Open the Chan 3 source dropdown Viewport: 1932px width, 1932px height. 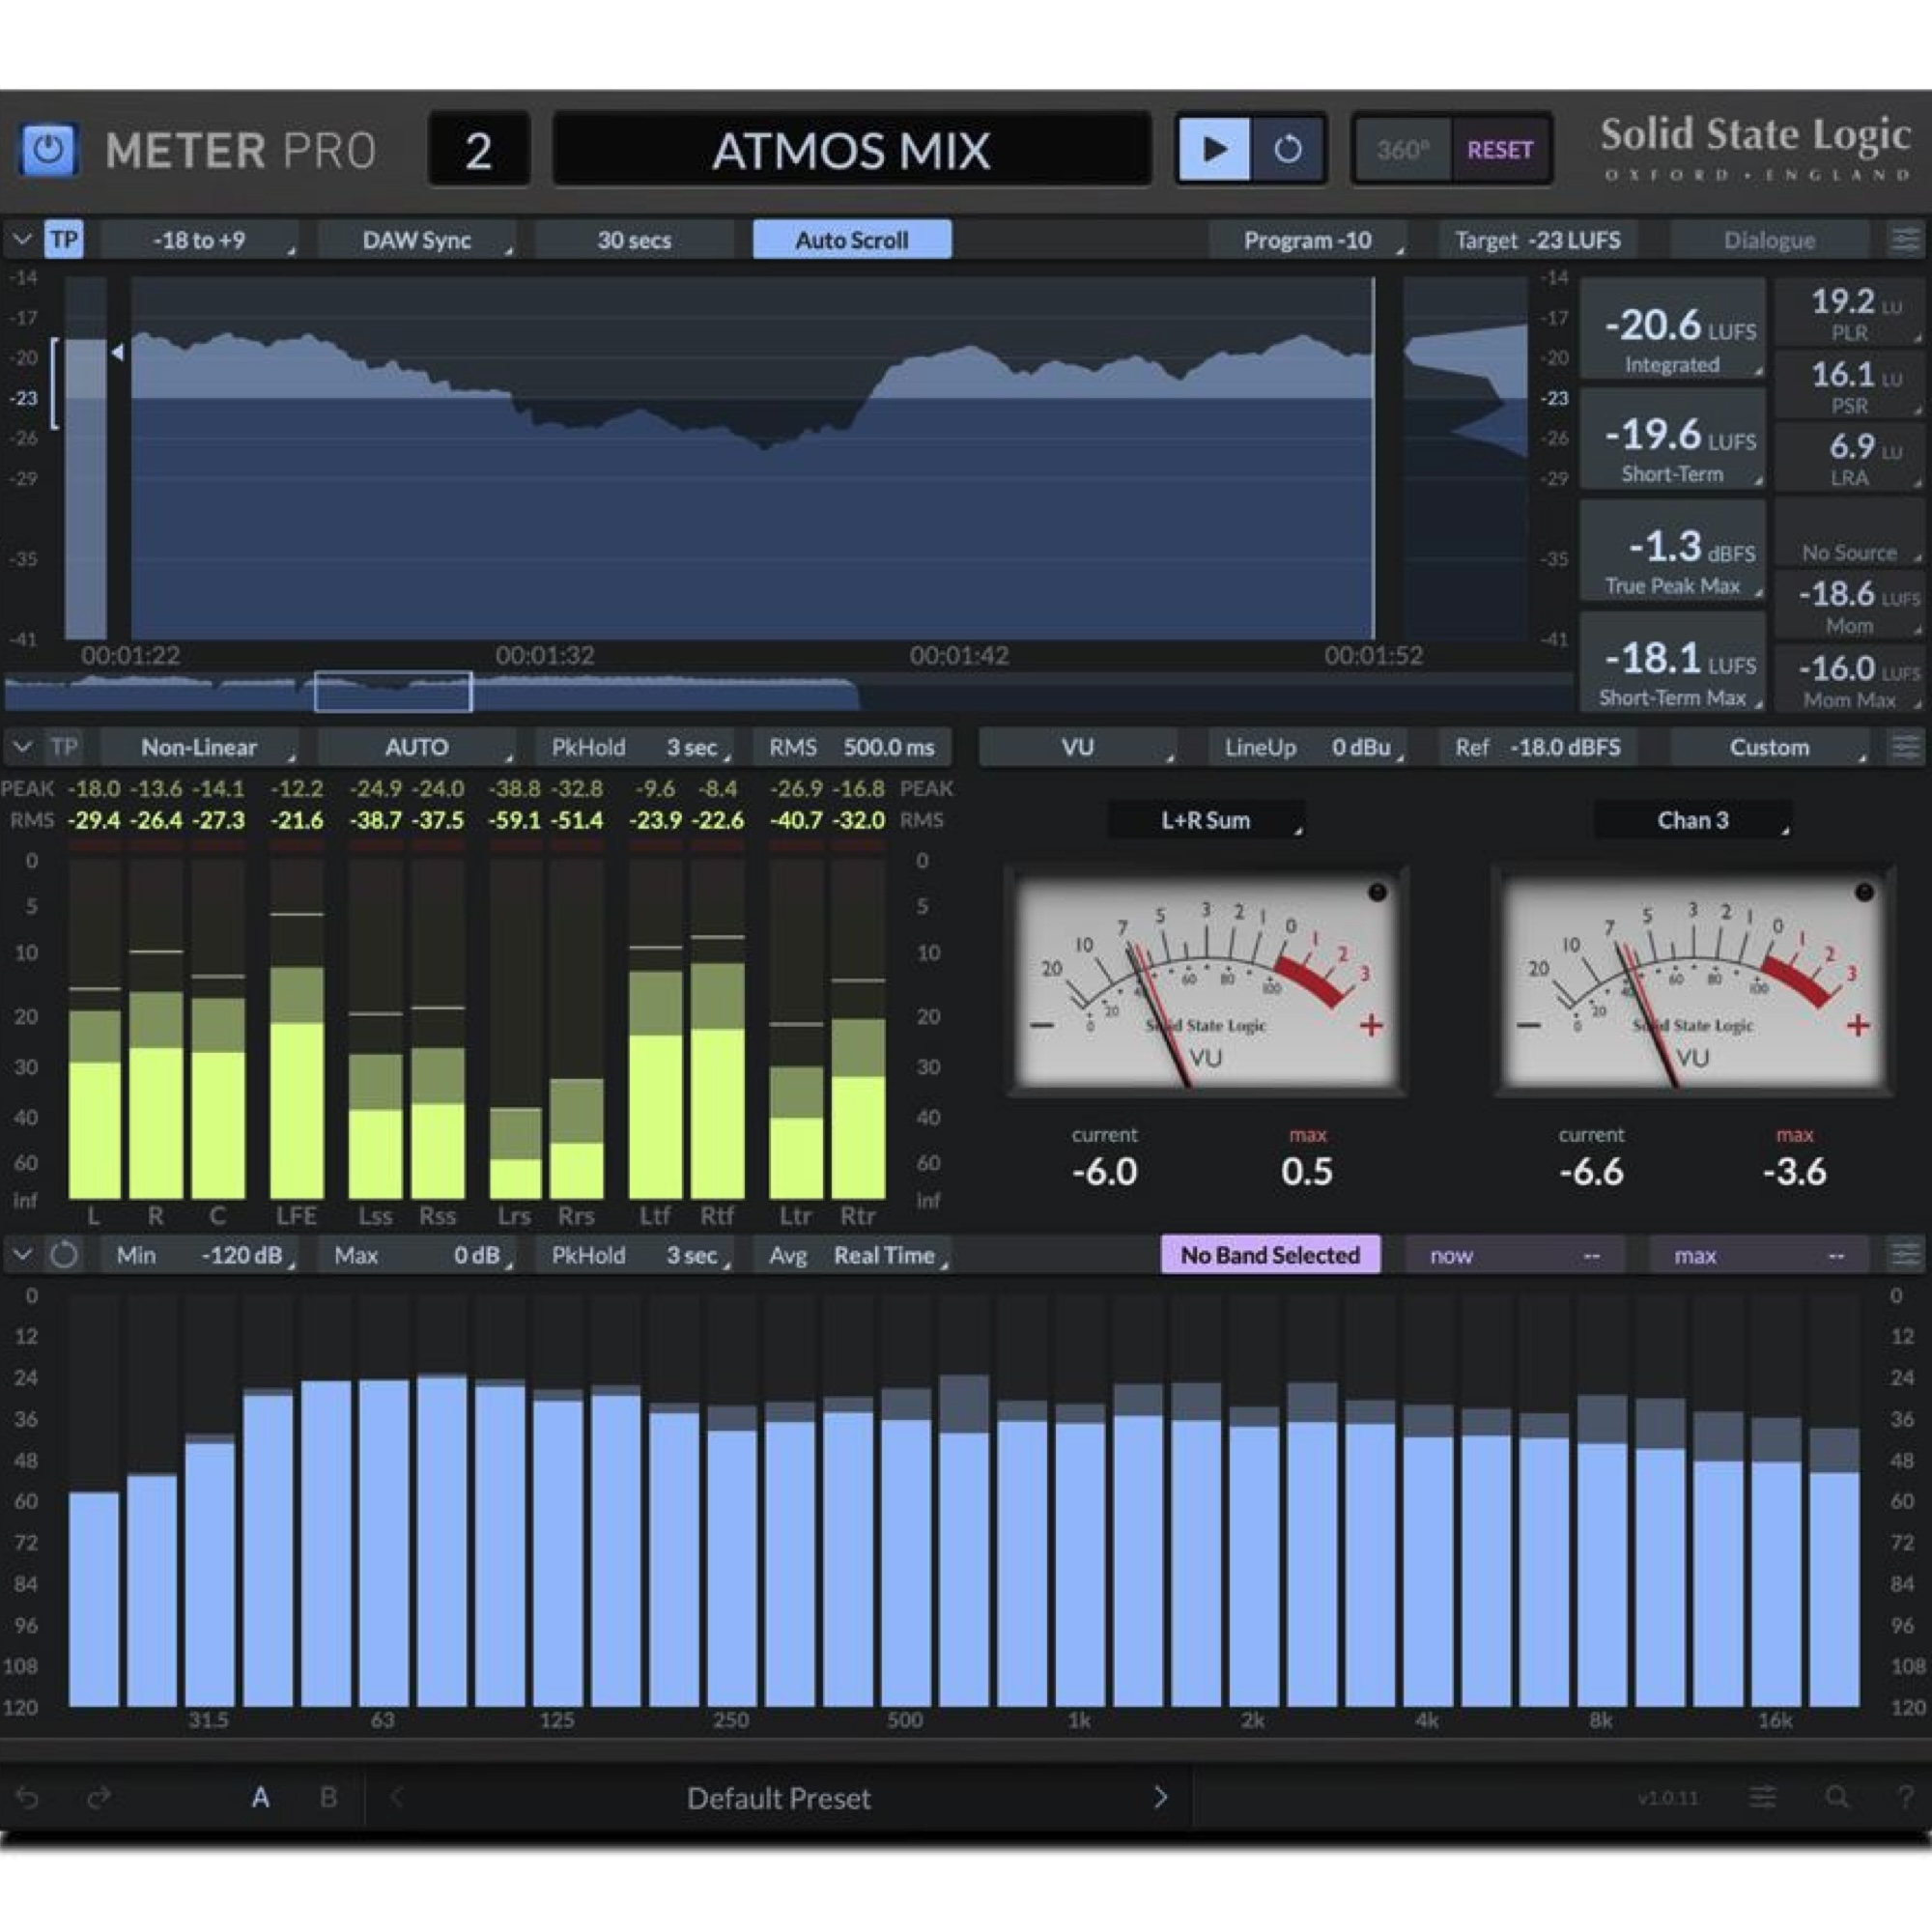(x=1692, y=820)
